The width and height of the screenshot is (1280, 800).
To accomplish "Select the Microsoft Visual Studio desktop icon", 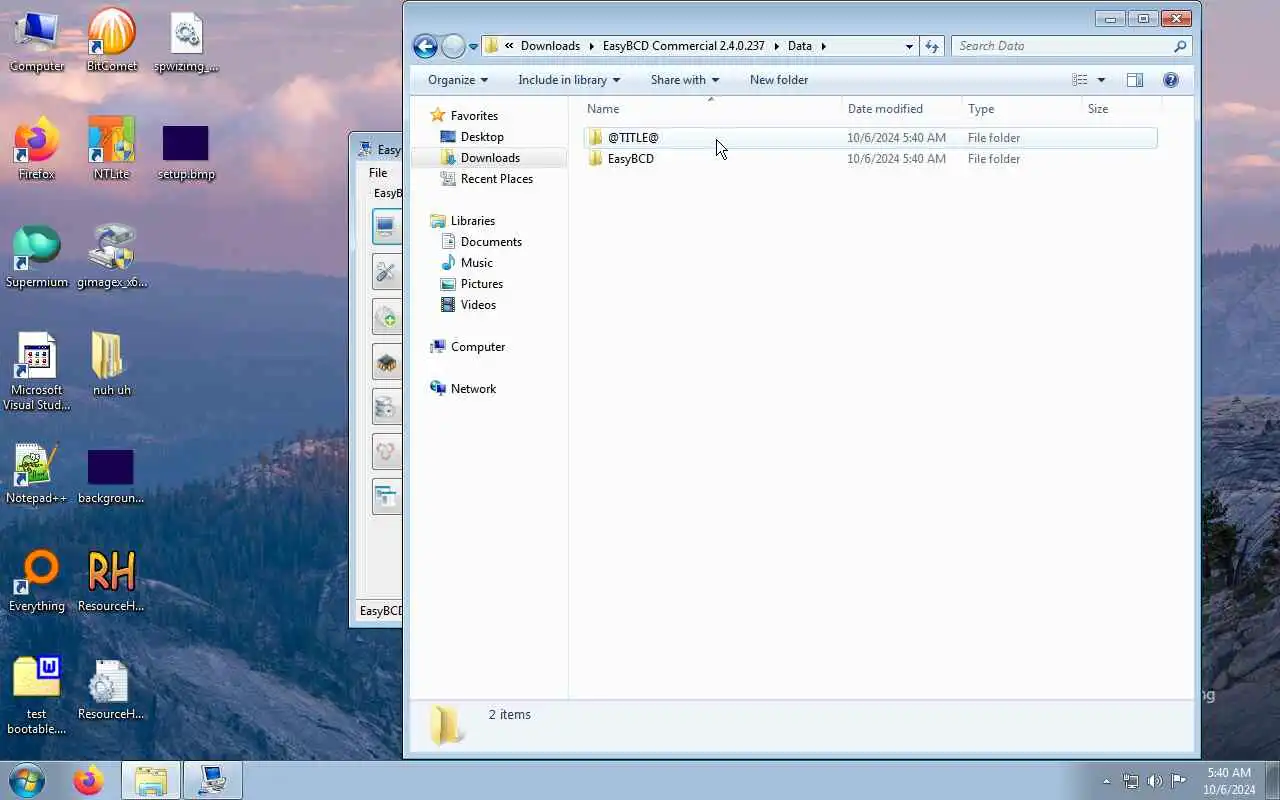I will 37,371.
